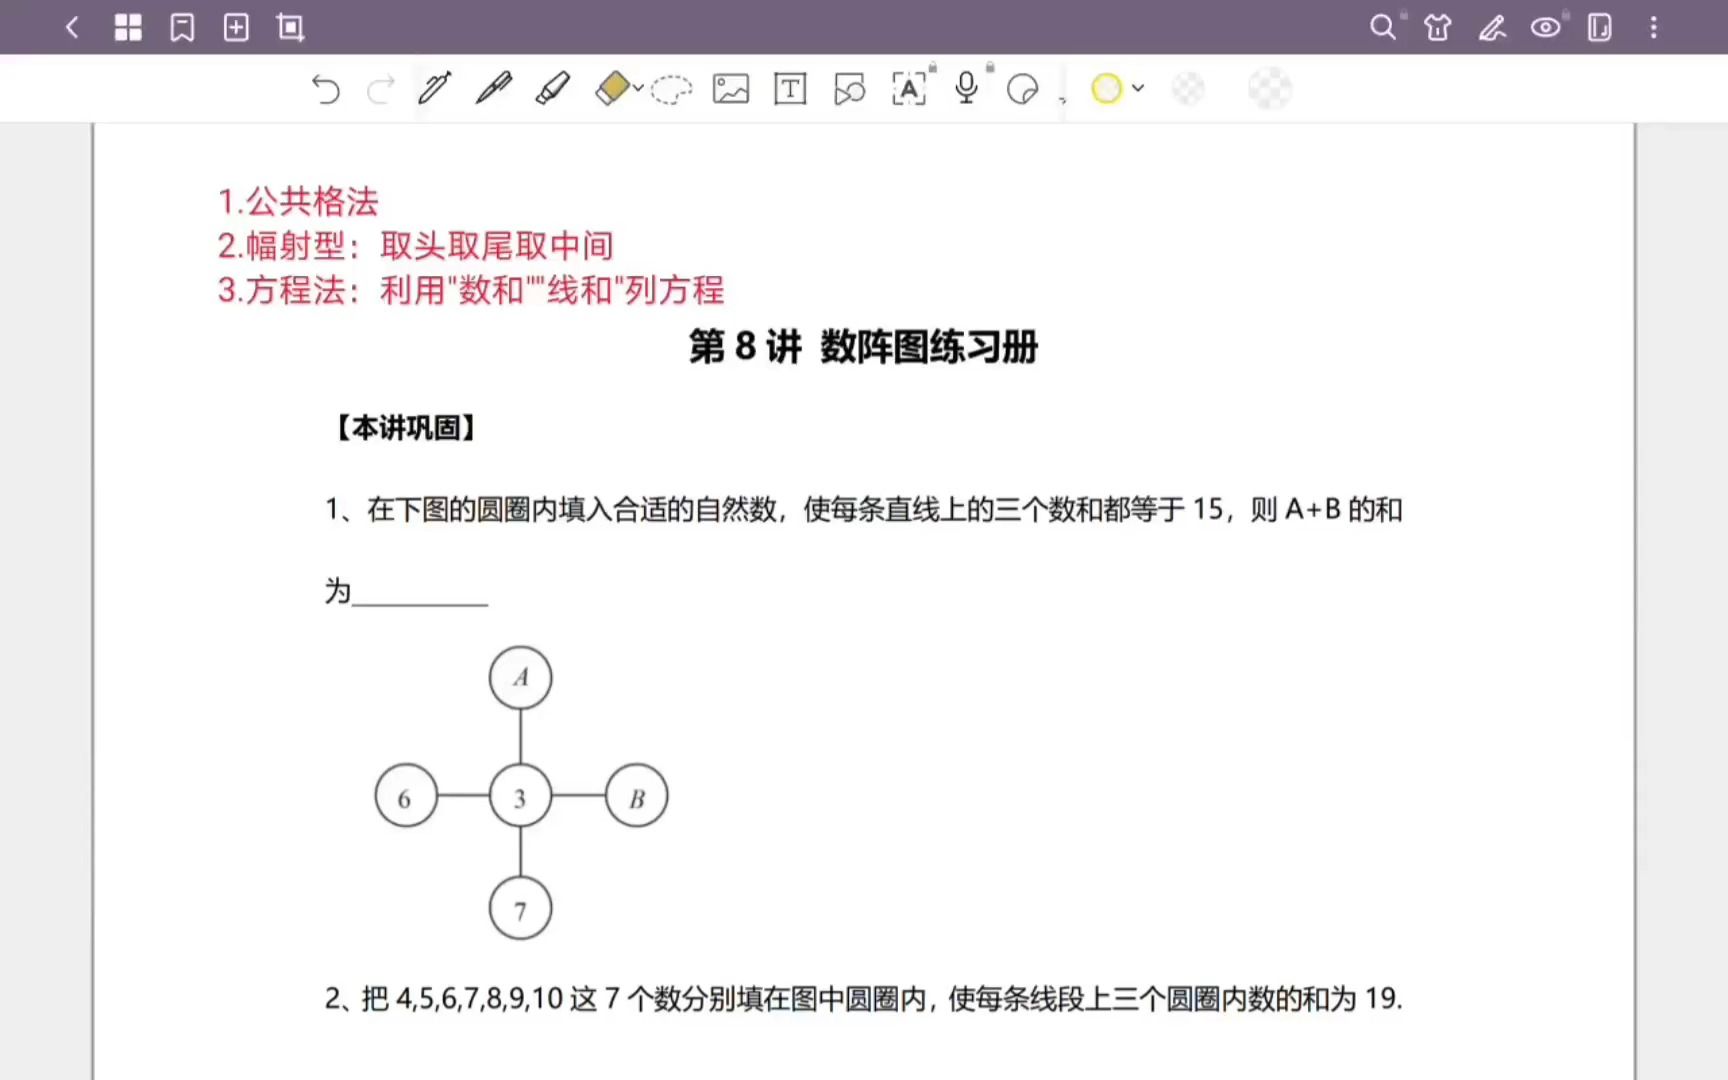Screen dimensions: 1728x1080
Task: Select the yellow color swatch
Action: click(1106, 88)
